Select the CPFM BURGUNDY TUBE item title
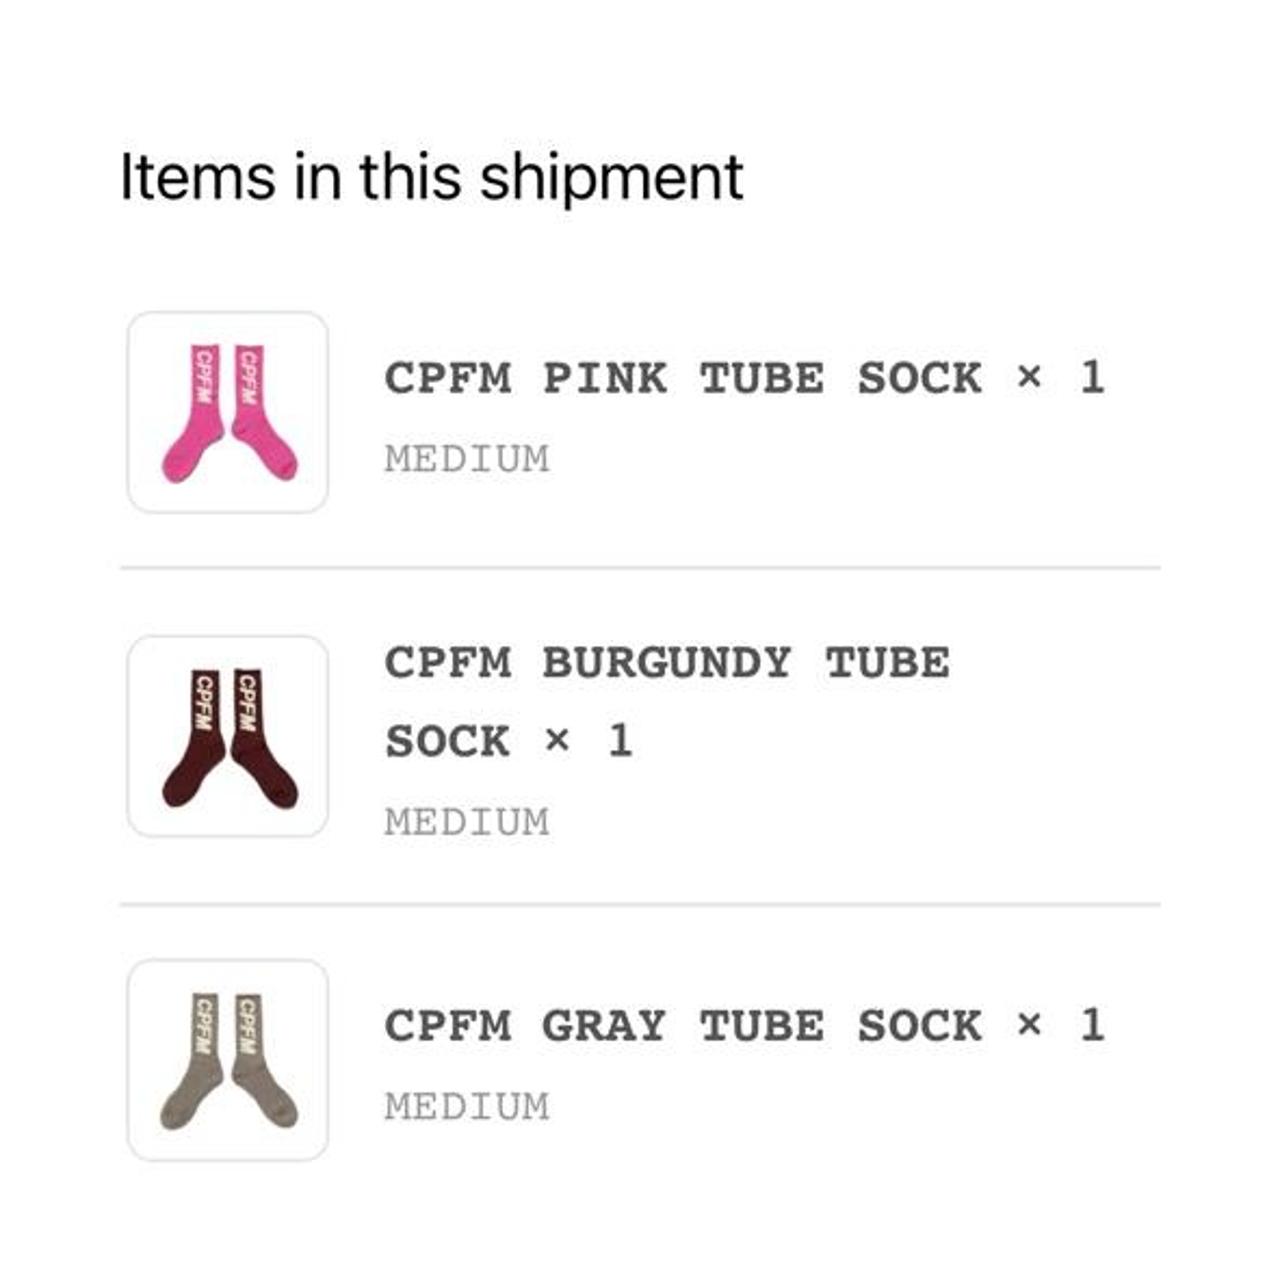1280x1280 pixels. [x=667, y=664]
